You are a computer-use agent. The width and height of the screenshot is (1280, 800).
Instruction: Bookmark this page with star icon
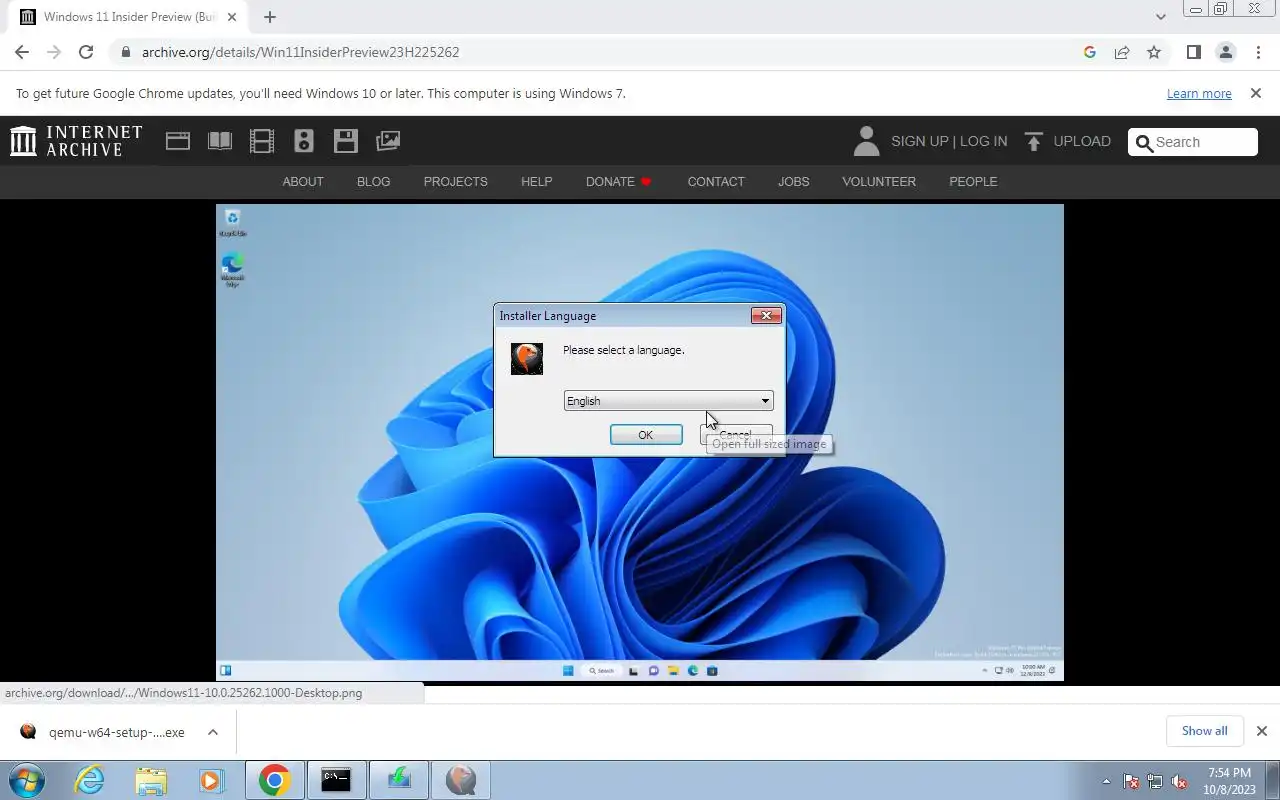(1154, 52)
